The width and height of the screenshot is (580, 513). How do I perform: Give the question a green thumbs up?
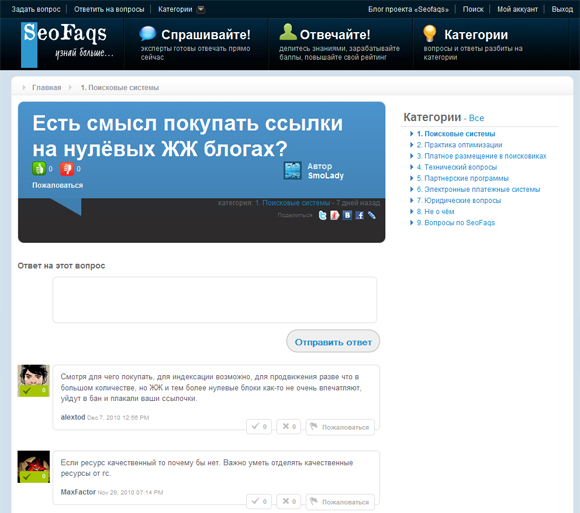point(39,169)
